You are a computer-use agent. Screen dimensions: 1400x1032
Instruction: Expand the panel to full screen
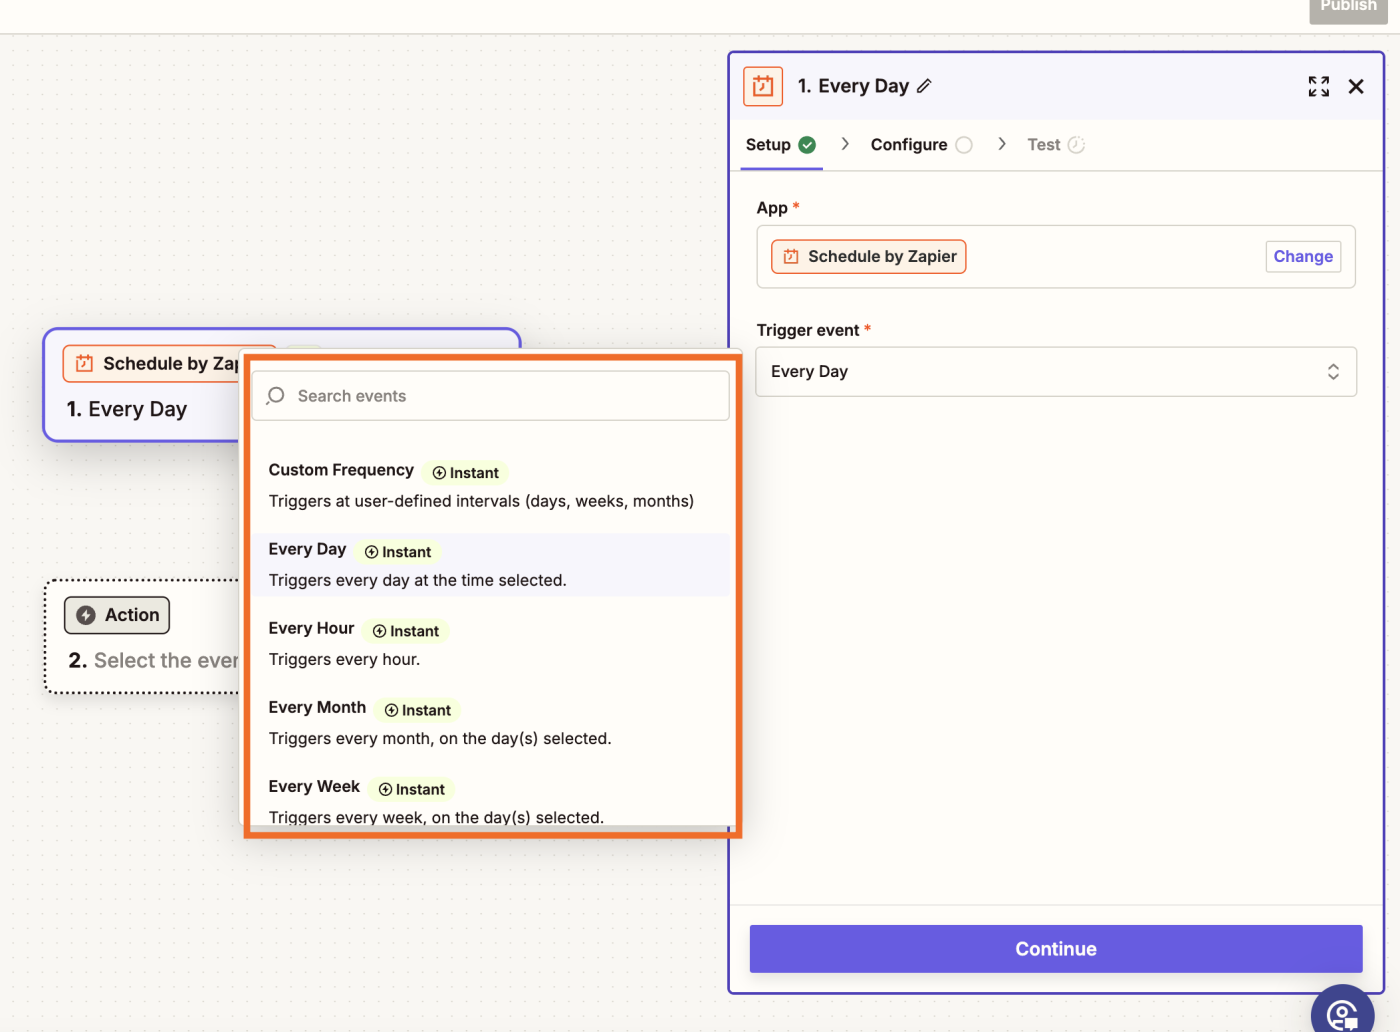click(1319, 87)
